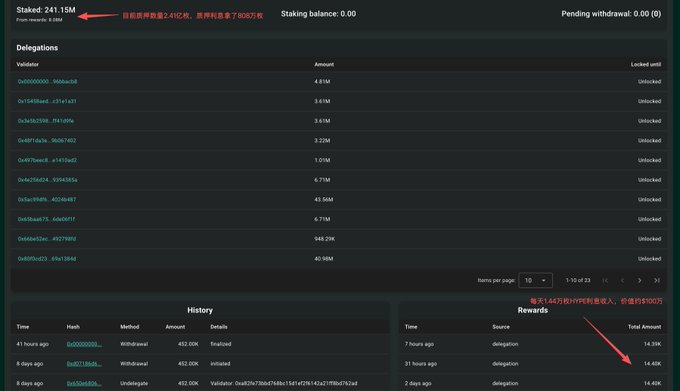Open validator 0x497beec8...e1410ad2 link
The width and height of the screenshot is (680, 391).
47,160
